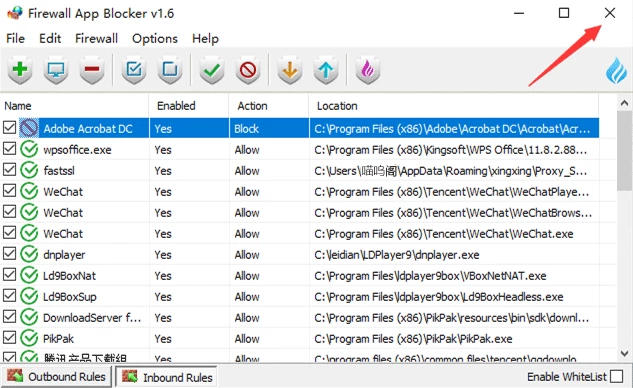
Task: Toggle the Adobe Acrobat DC checkbox
Action: click(9, 128)
